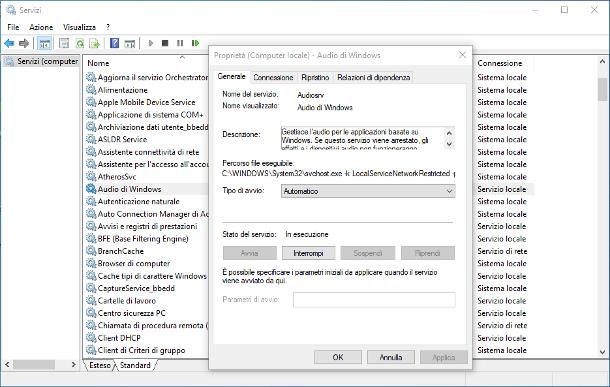Click services list scroll up arrow
This screenshot has height=387, width=610.
602,61
